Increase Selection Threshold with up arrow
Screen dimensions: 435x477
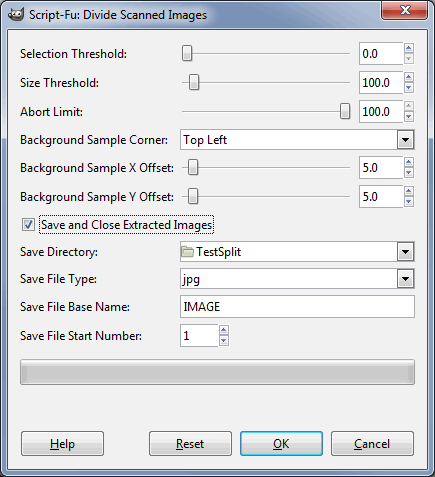coord(409,48)
